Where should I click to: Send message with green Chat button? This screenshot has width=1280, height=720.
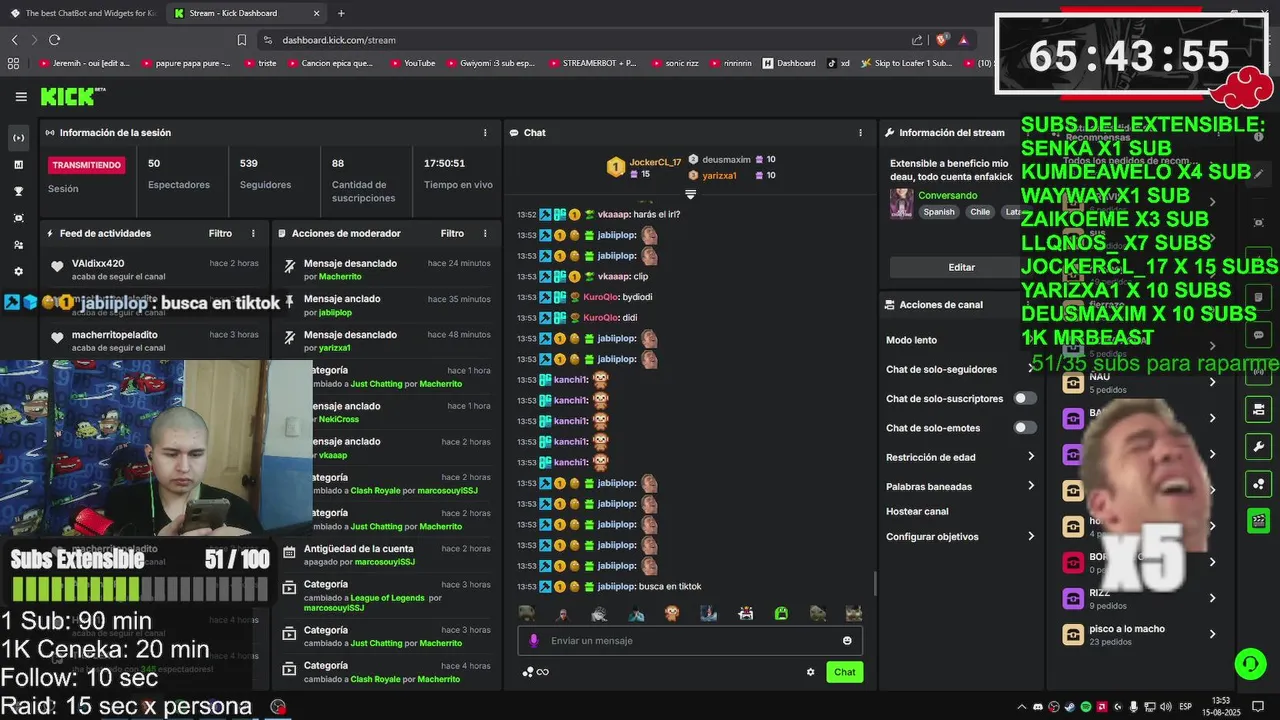coord(845,672)
